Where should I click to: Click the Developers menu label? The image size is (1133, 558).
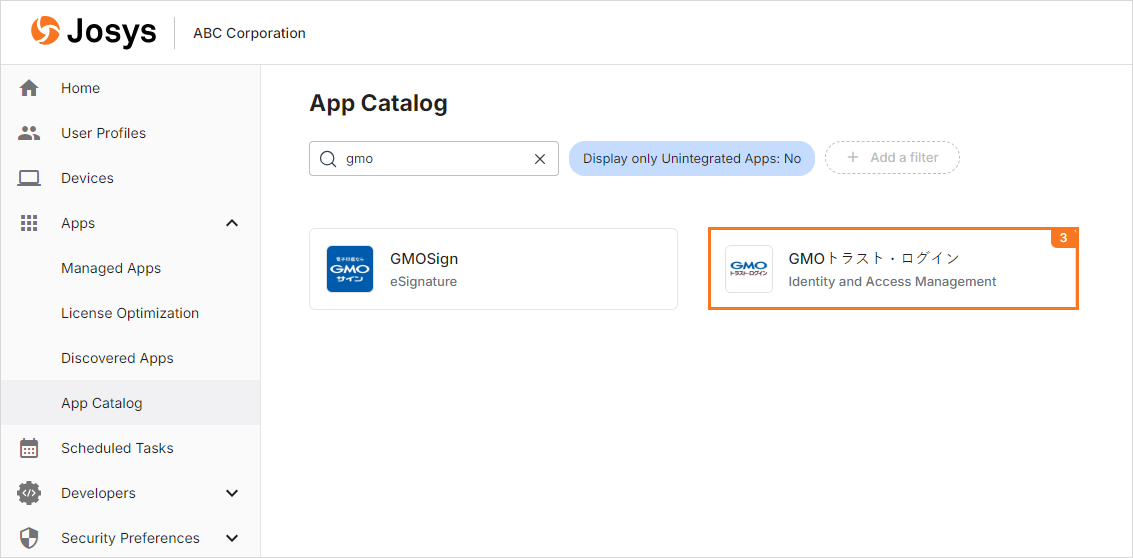tap(98, 493)
